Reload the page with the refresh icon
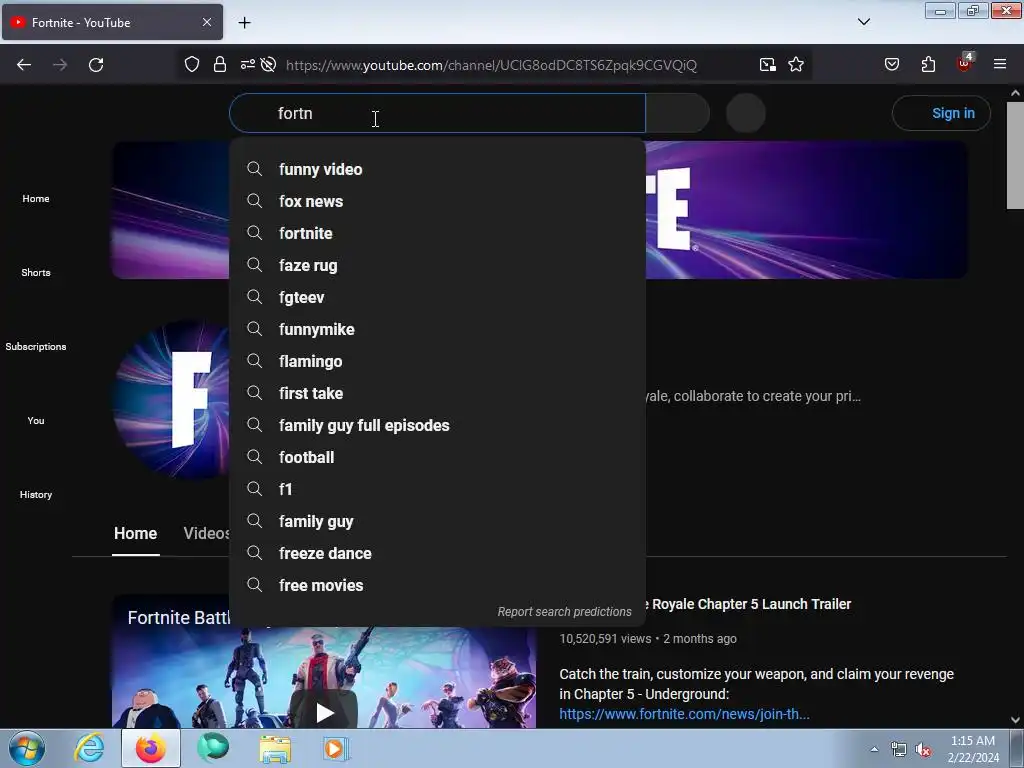Viewport: 1024px width, 768px height. pos(96,65)
